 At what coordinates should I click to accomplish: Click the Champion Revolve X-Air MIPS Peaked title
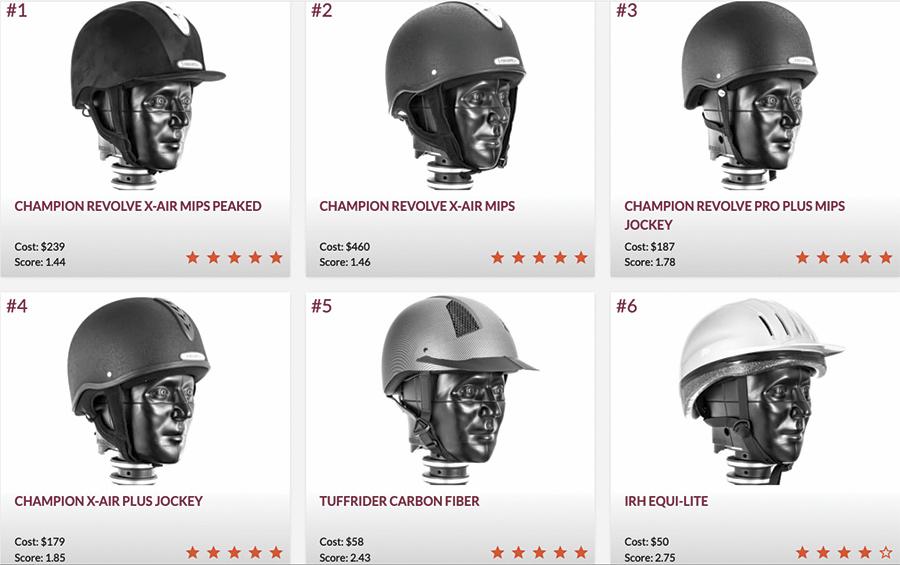138,206
